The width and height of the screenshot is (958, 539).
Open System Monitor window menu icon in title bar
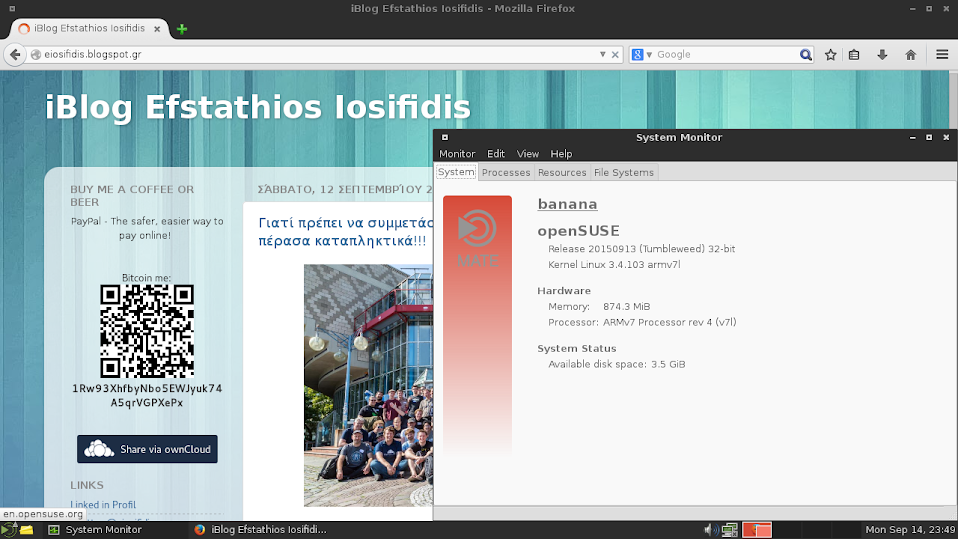[445, 138]
